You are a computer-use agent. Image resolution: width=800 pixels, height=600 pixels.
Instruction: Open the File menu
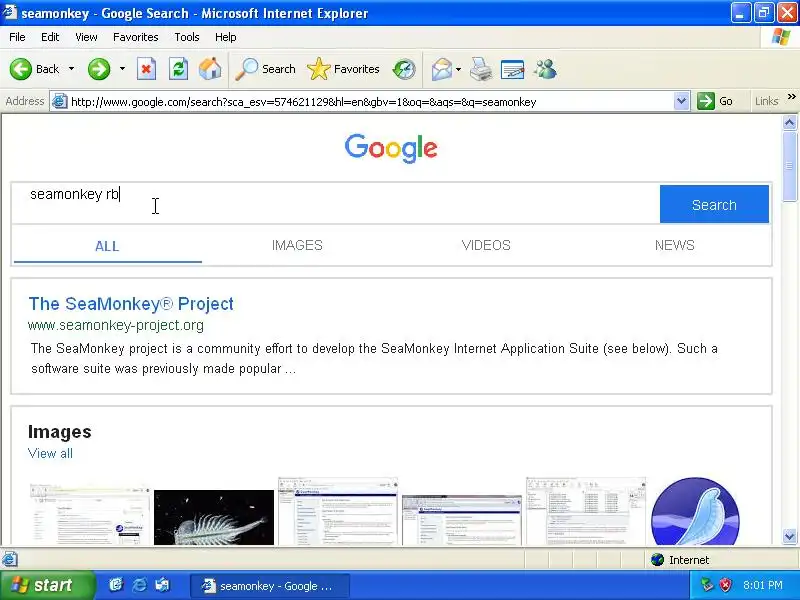click(x=17, y=37)
